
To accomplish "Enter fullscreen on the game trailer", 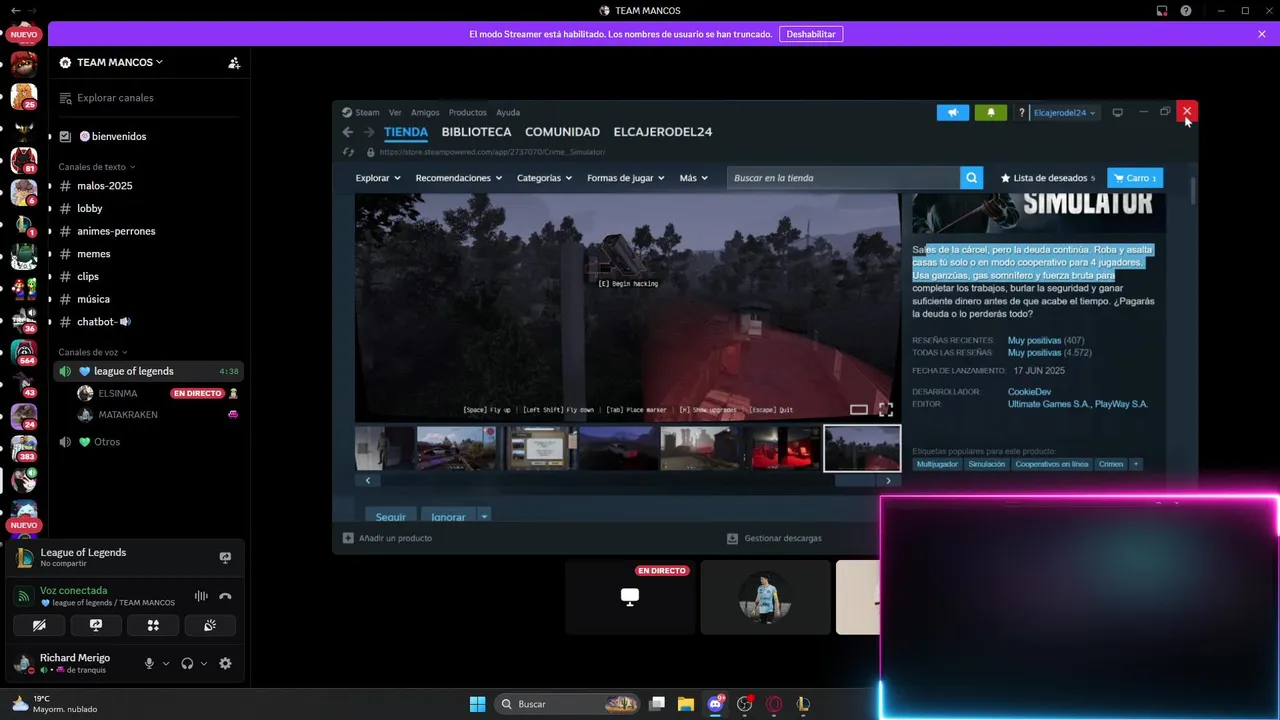I will (x=885, y=409).
